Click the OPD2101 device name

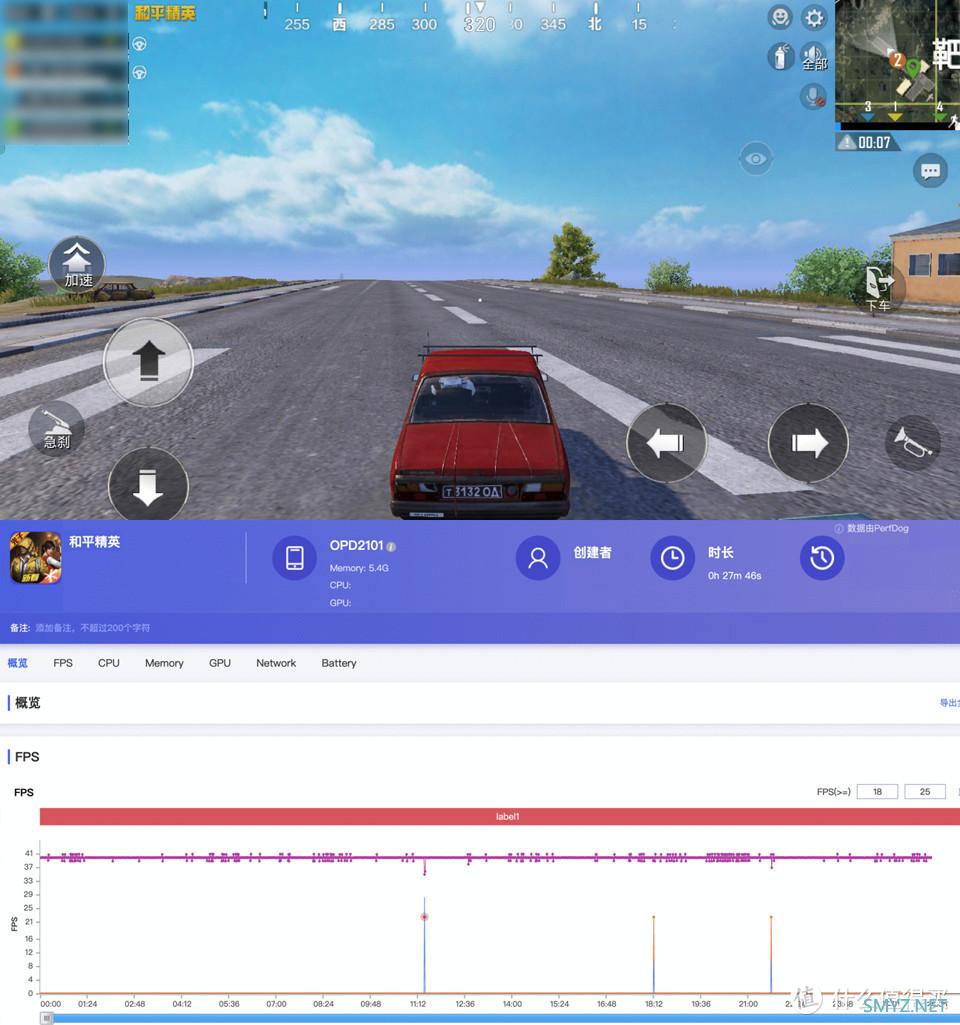(x=356, y=545)
